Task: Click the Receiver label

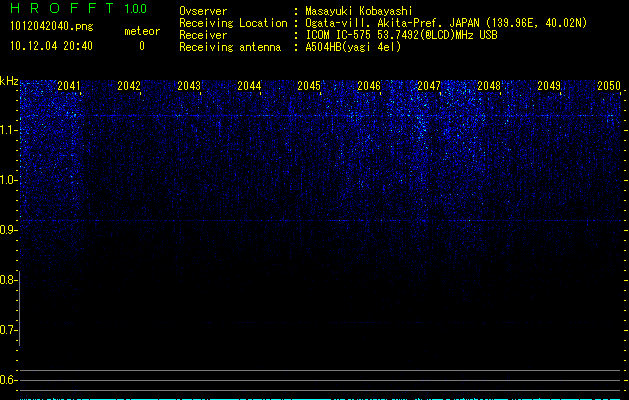Action: coord(203,35)
